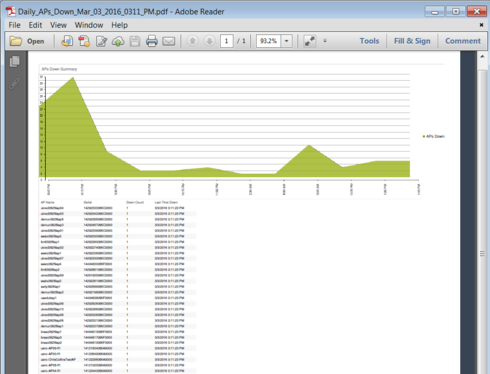Click the edit/sign document icon
The height and width of the screenshot is (374, 490).
(x=101, y=41)
